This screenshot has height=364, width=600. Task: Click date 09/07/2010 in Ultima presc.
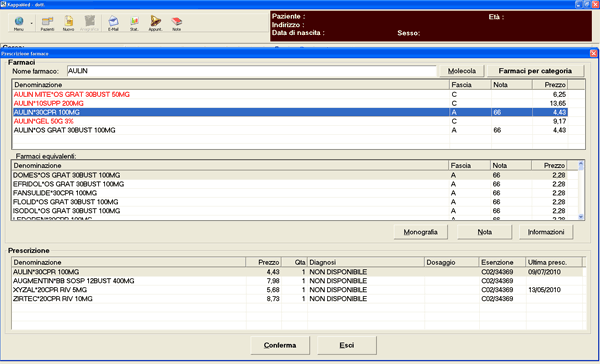tap(544, 272)
